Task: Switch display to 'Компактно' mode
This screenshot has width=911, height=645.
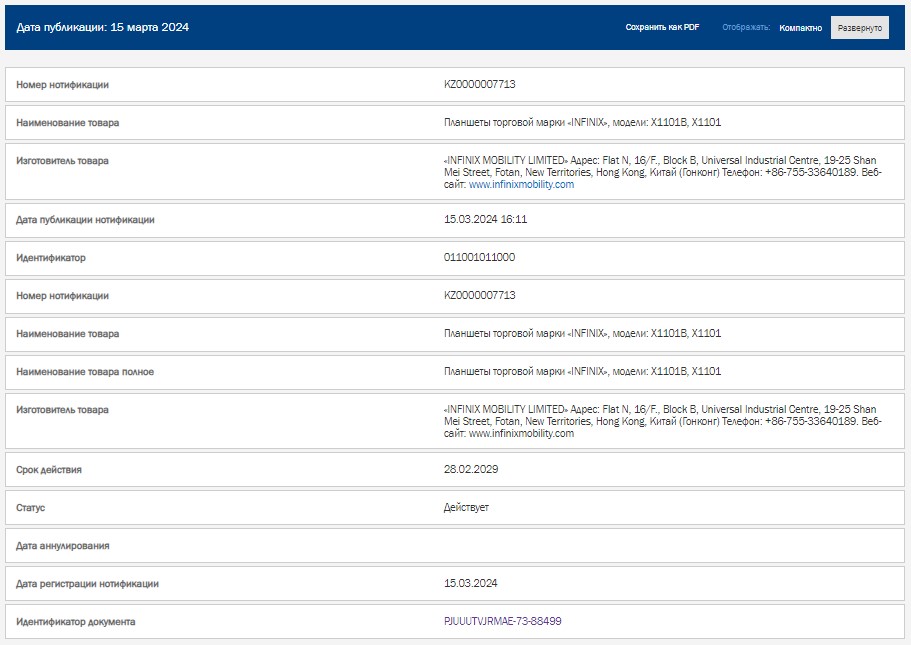Action: 801,28
